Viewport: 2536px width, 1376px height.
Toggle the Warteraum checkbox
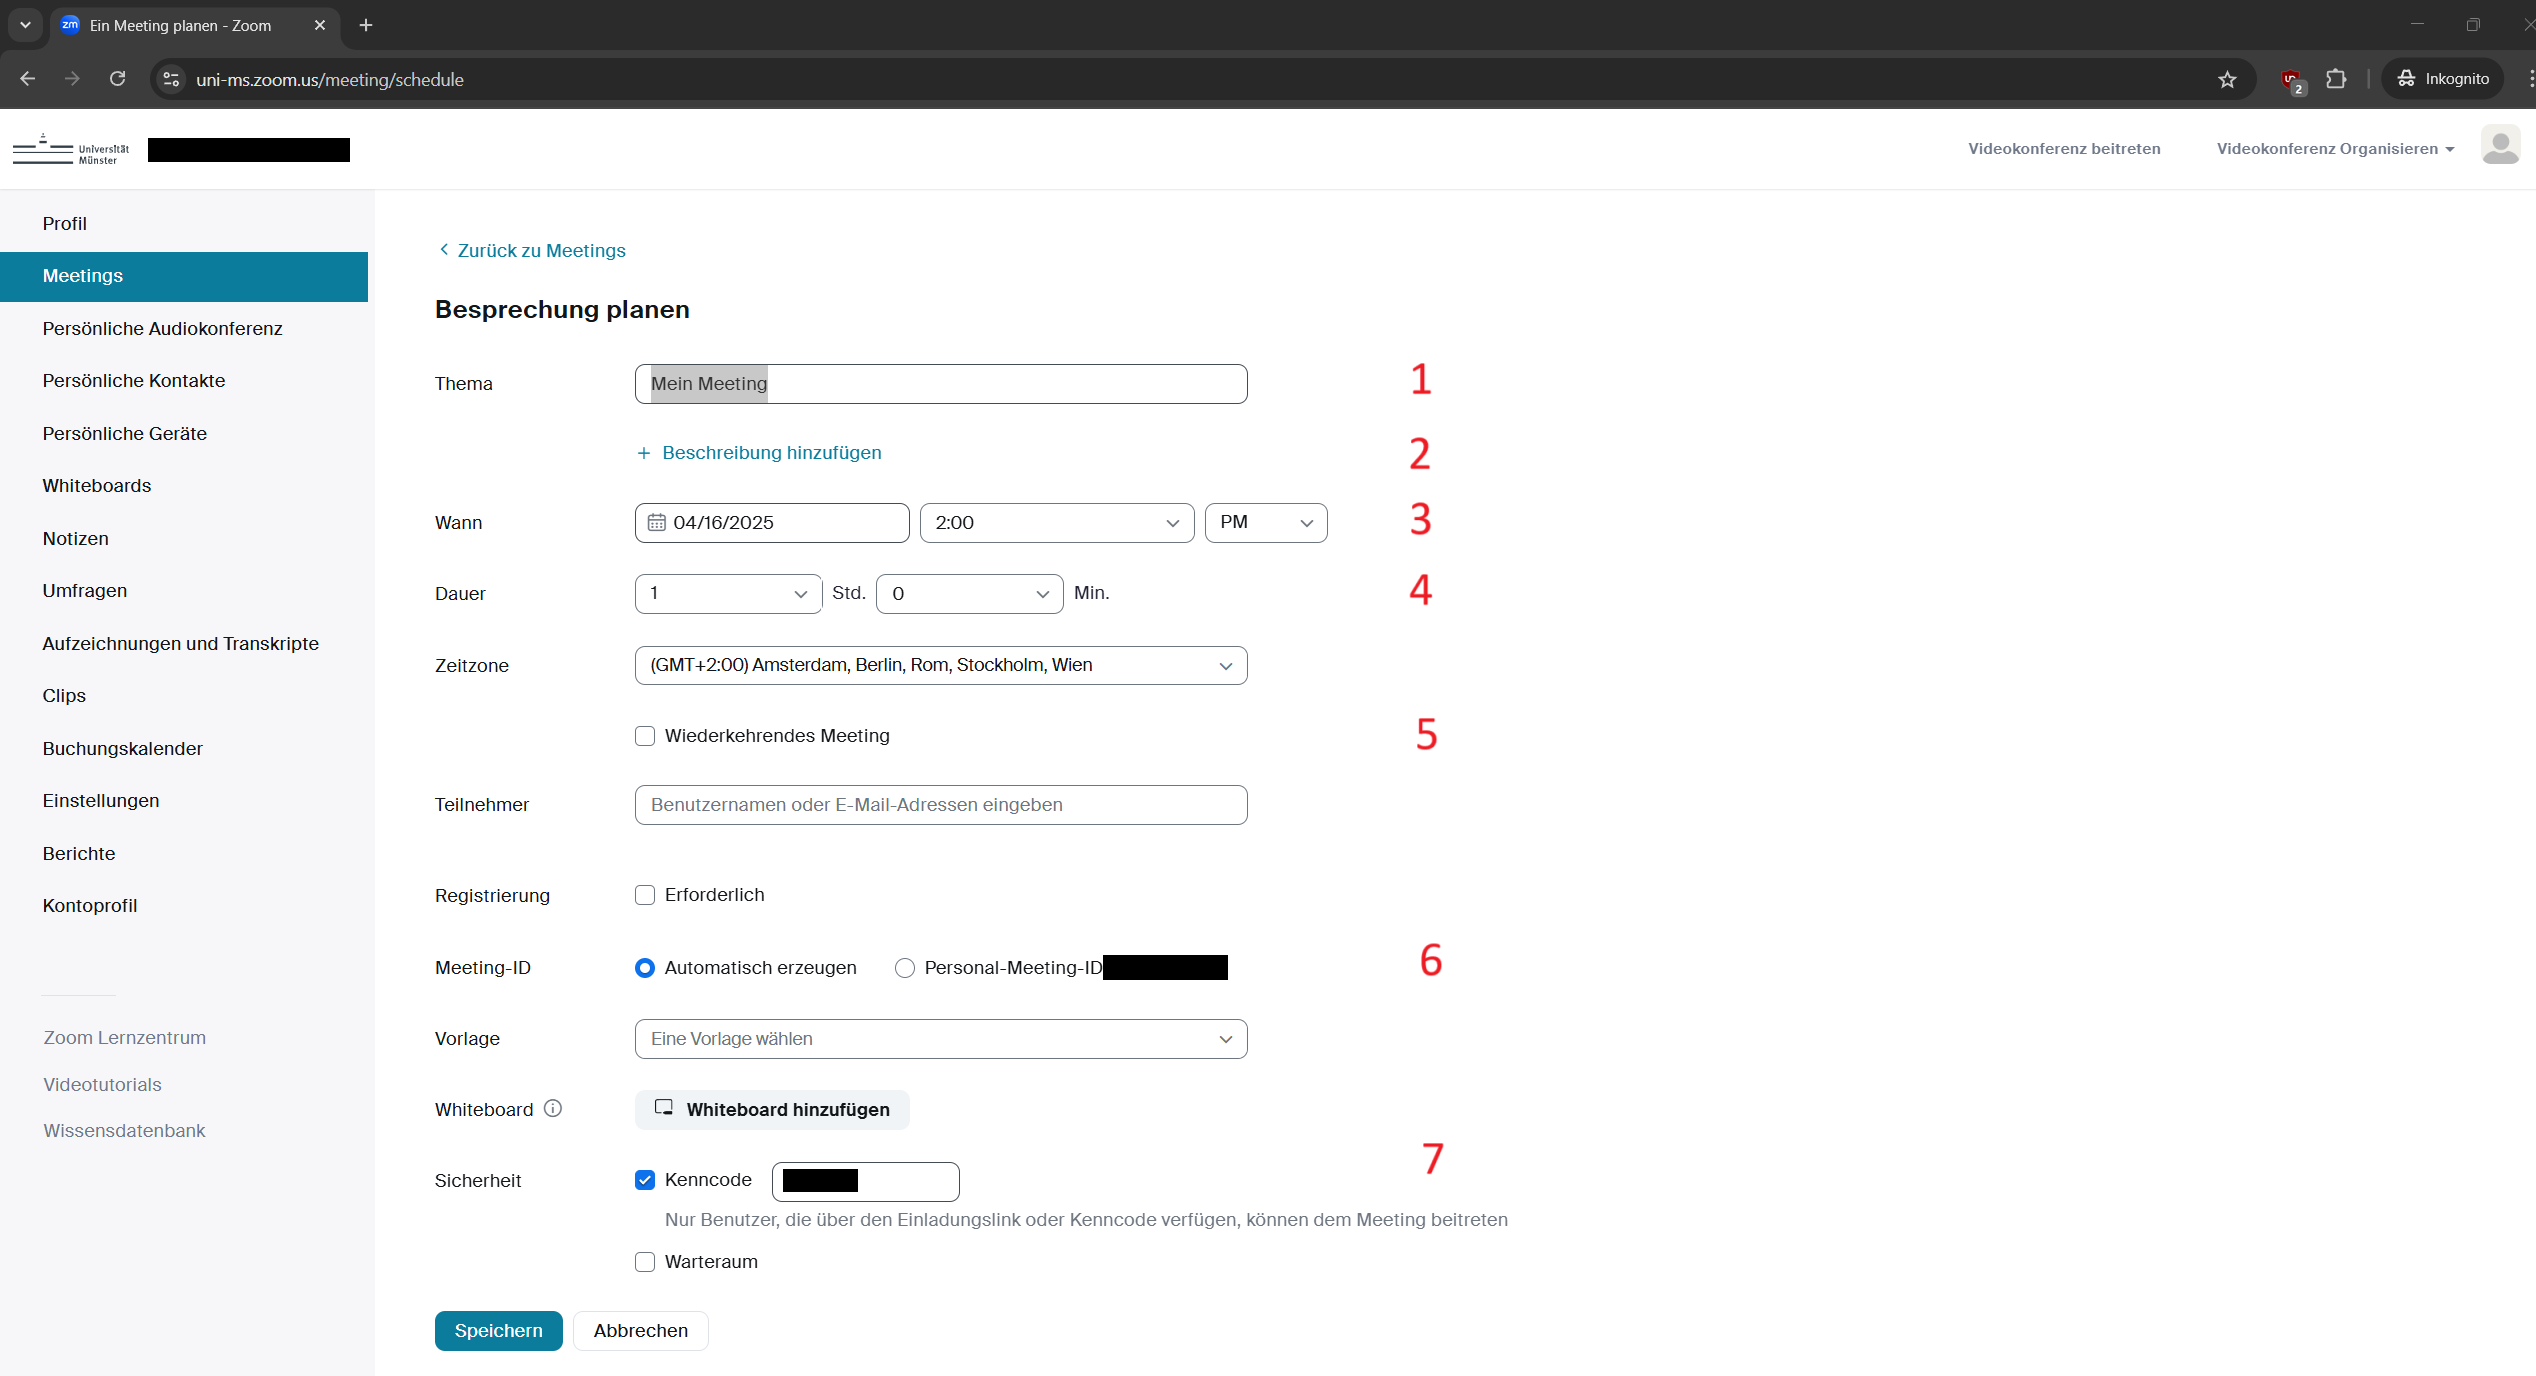coord(645,1262)
